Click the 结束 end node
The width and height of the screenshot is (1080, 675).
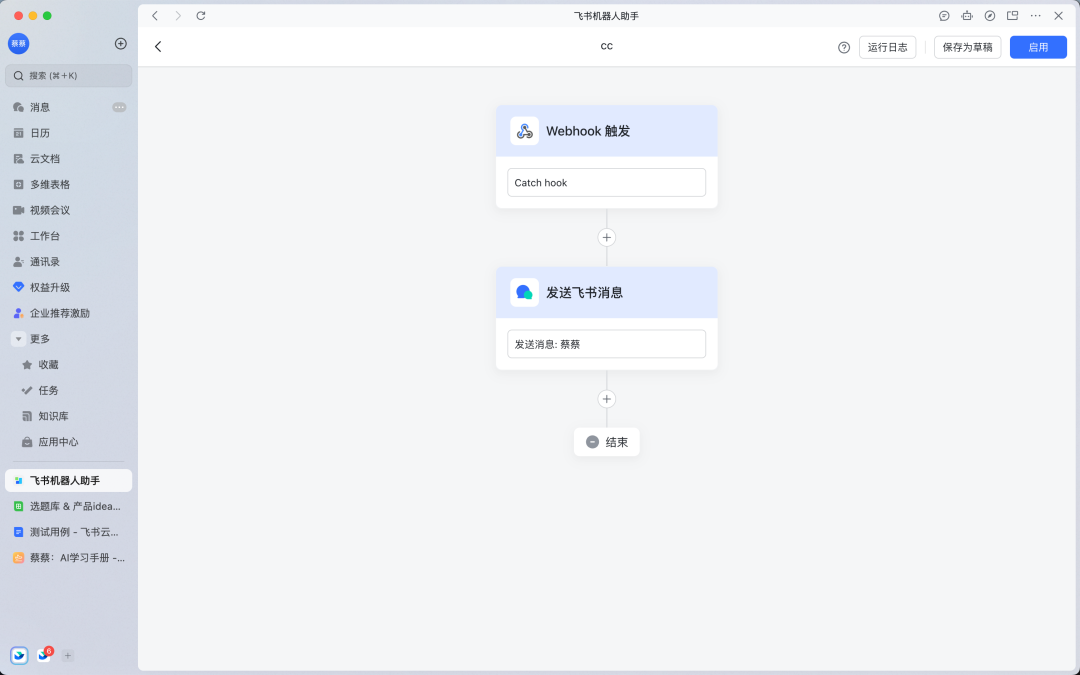606,442
